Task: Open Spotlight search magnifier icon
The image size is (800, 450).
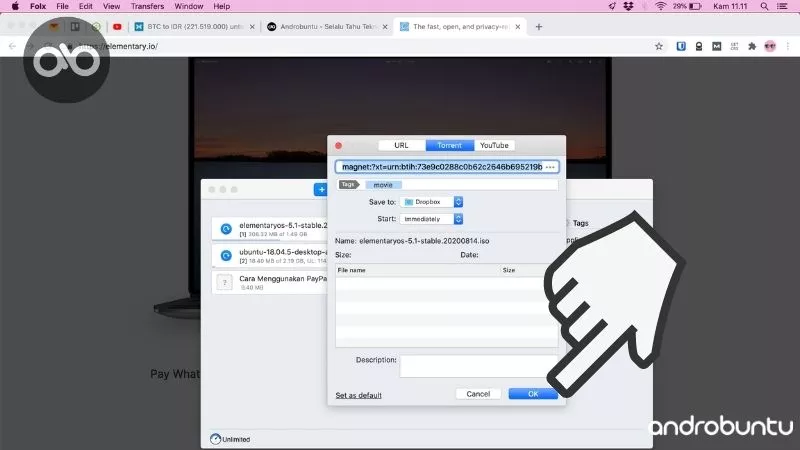Action: pos(764,6)
